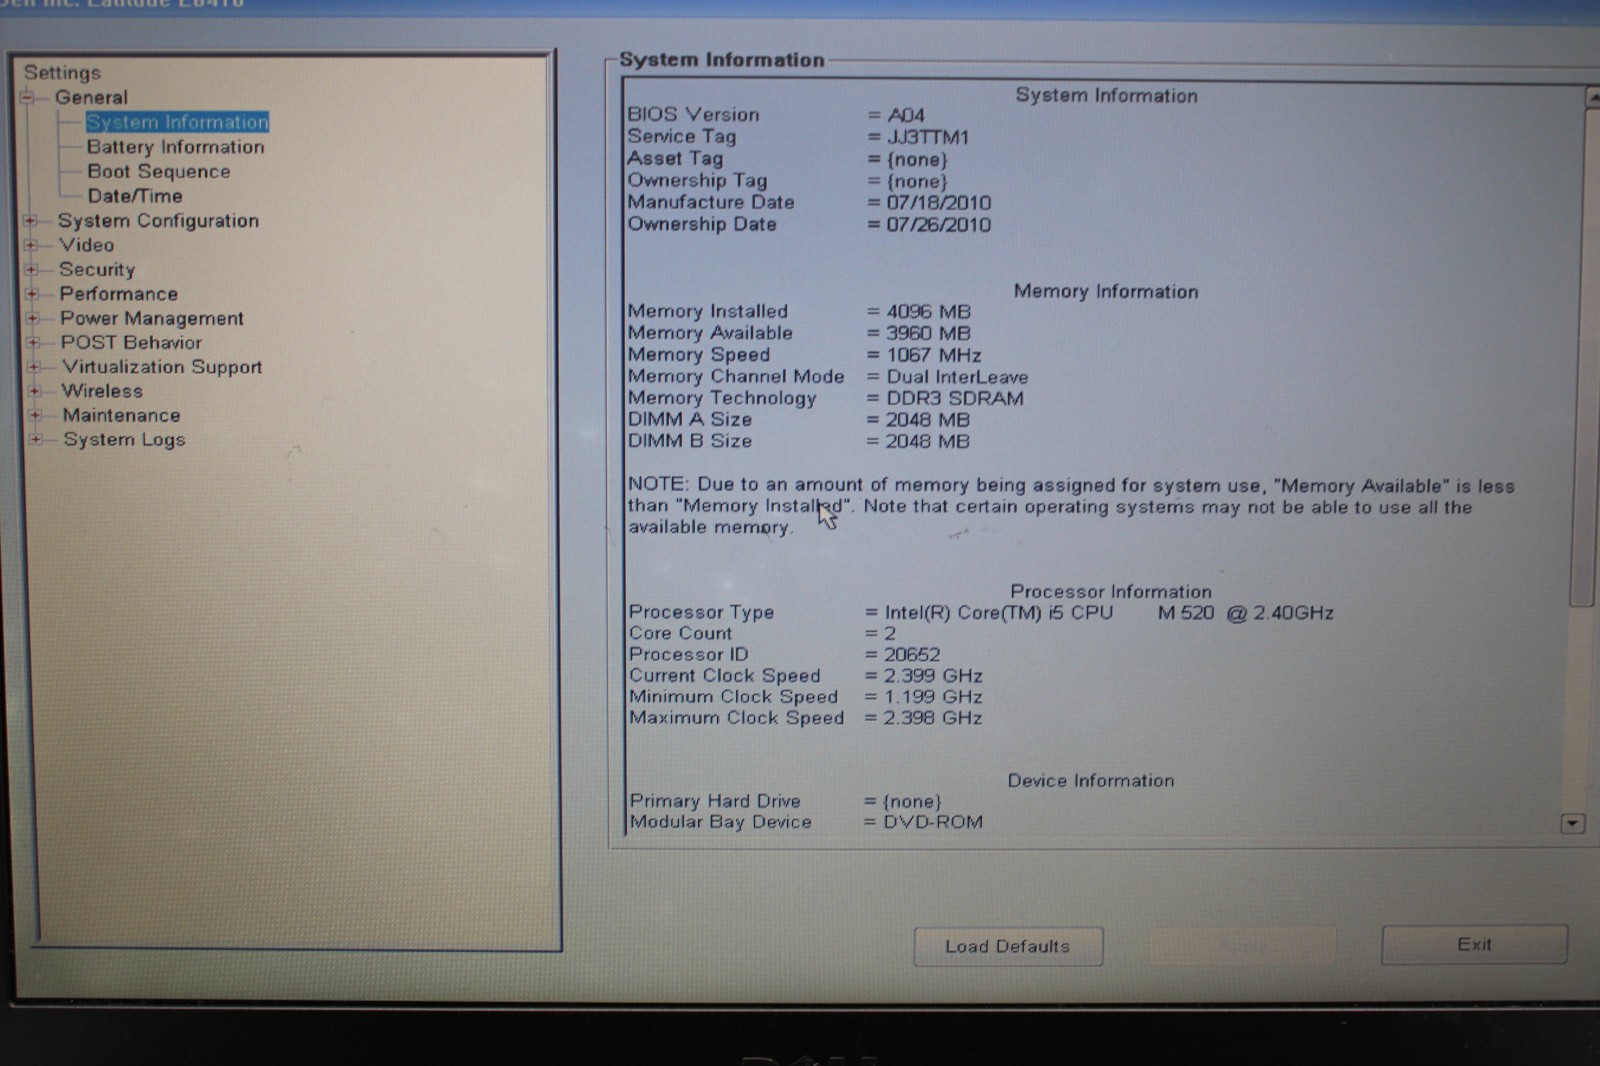The width and height of the screenshot is (1600, 1066).
Task: Select POST Behavior category label
Action: pyautogui.click(x=131, y=342)
